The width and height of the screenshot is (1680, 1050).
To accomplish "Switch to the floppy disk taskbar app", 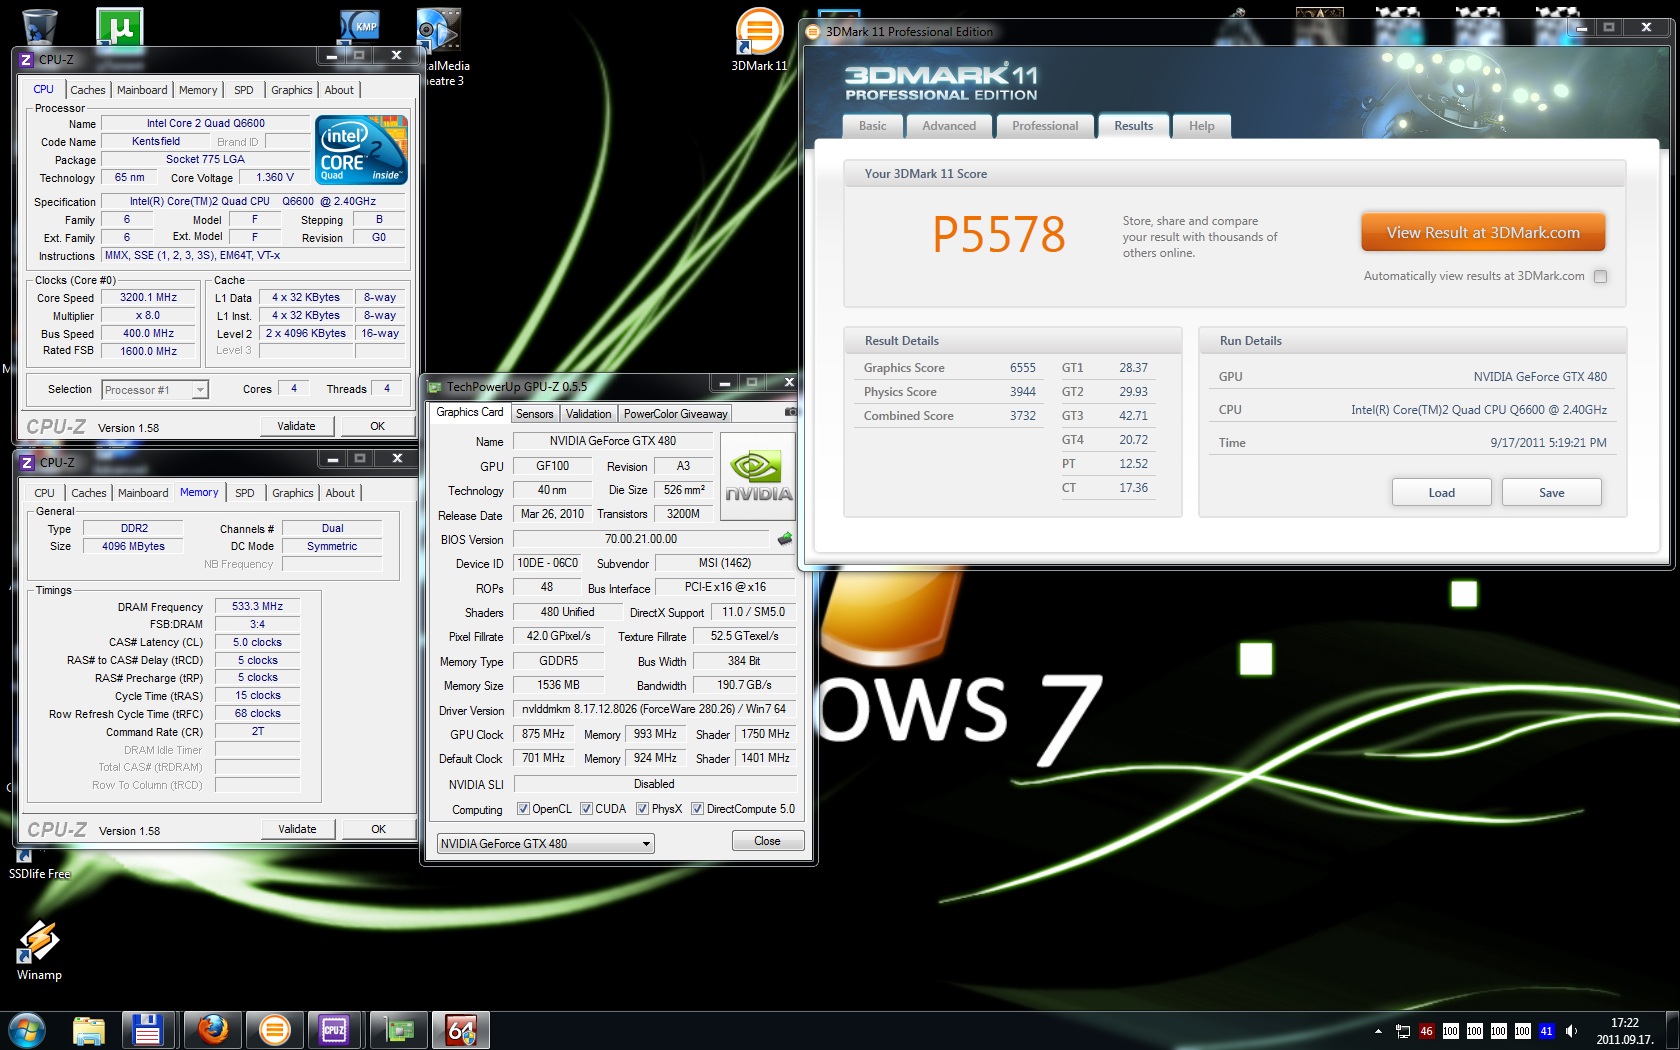I will [148, 1030].
